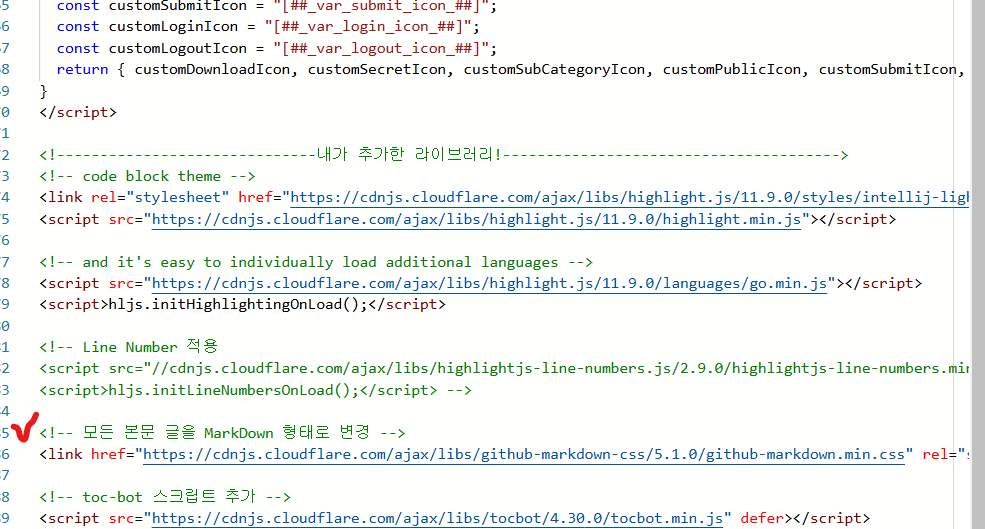
Task: Click the return keyword
Action: pos(82,70)
